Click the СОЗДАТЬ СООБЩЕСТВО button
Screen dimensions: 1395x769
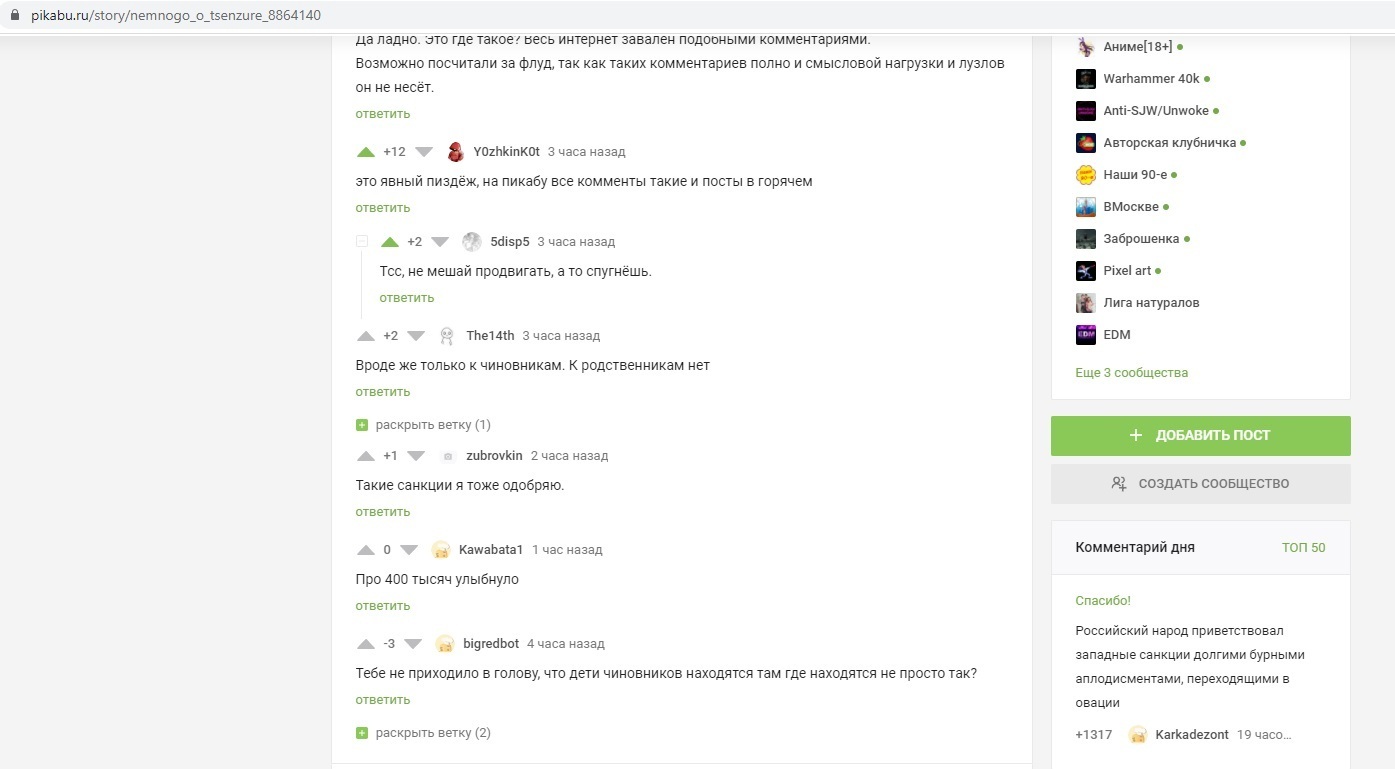click(1200, 484)
